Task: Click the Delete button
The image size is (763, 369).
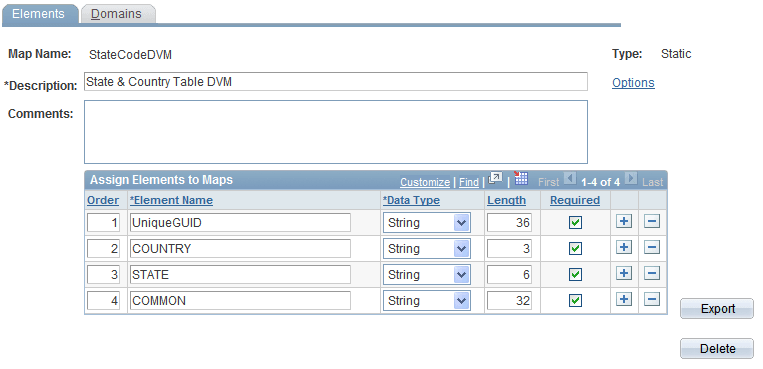Action: pos(717,349)
